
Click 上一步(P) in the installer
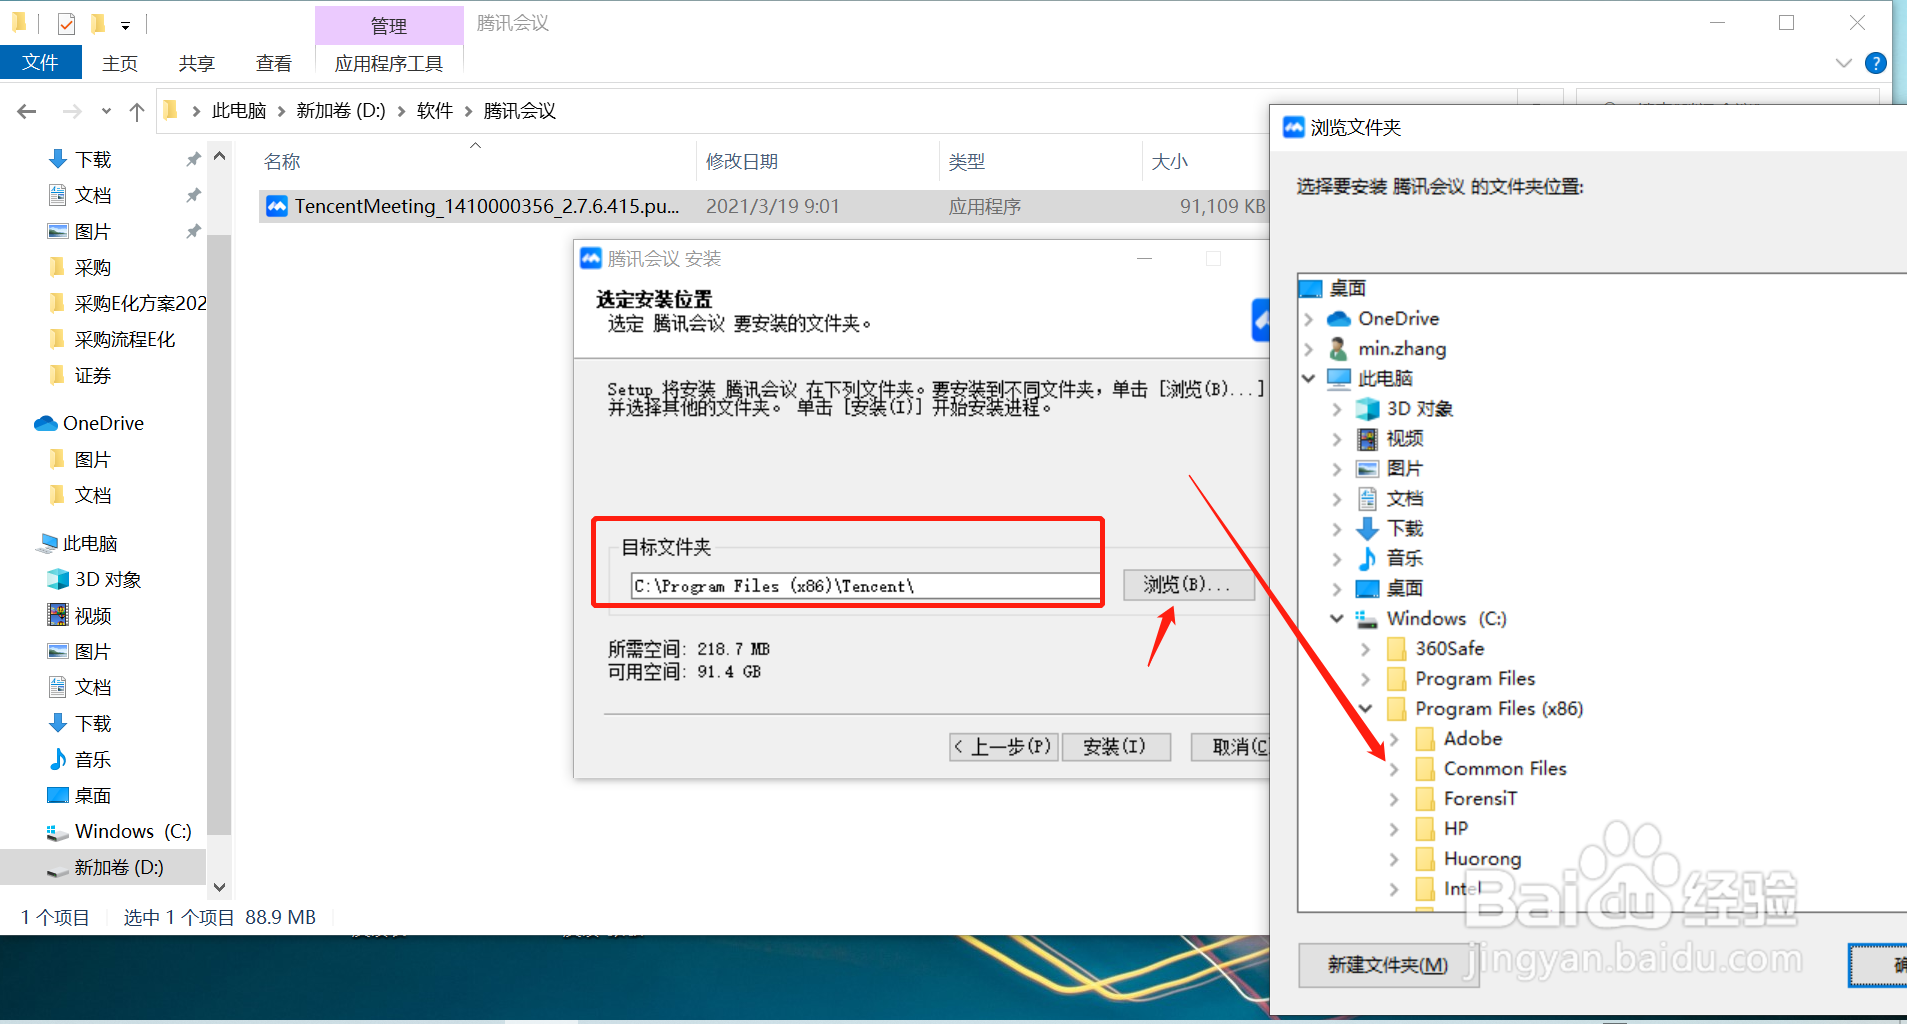(1003, 747)
